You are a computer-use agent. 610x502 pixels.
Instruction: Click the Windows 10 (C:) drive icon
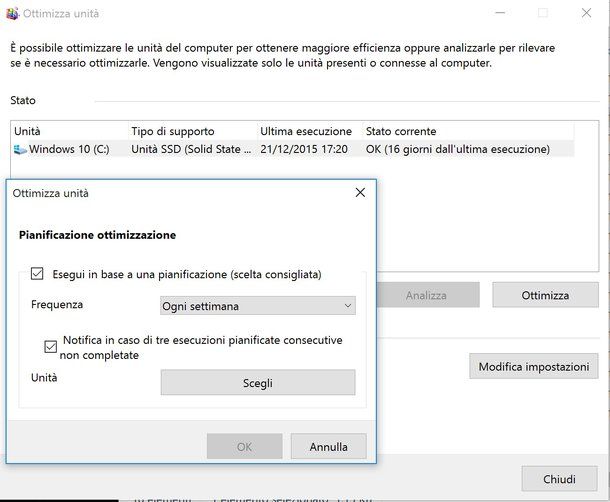pyautogui.click(x=20, y=149)
